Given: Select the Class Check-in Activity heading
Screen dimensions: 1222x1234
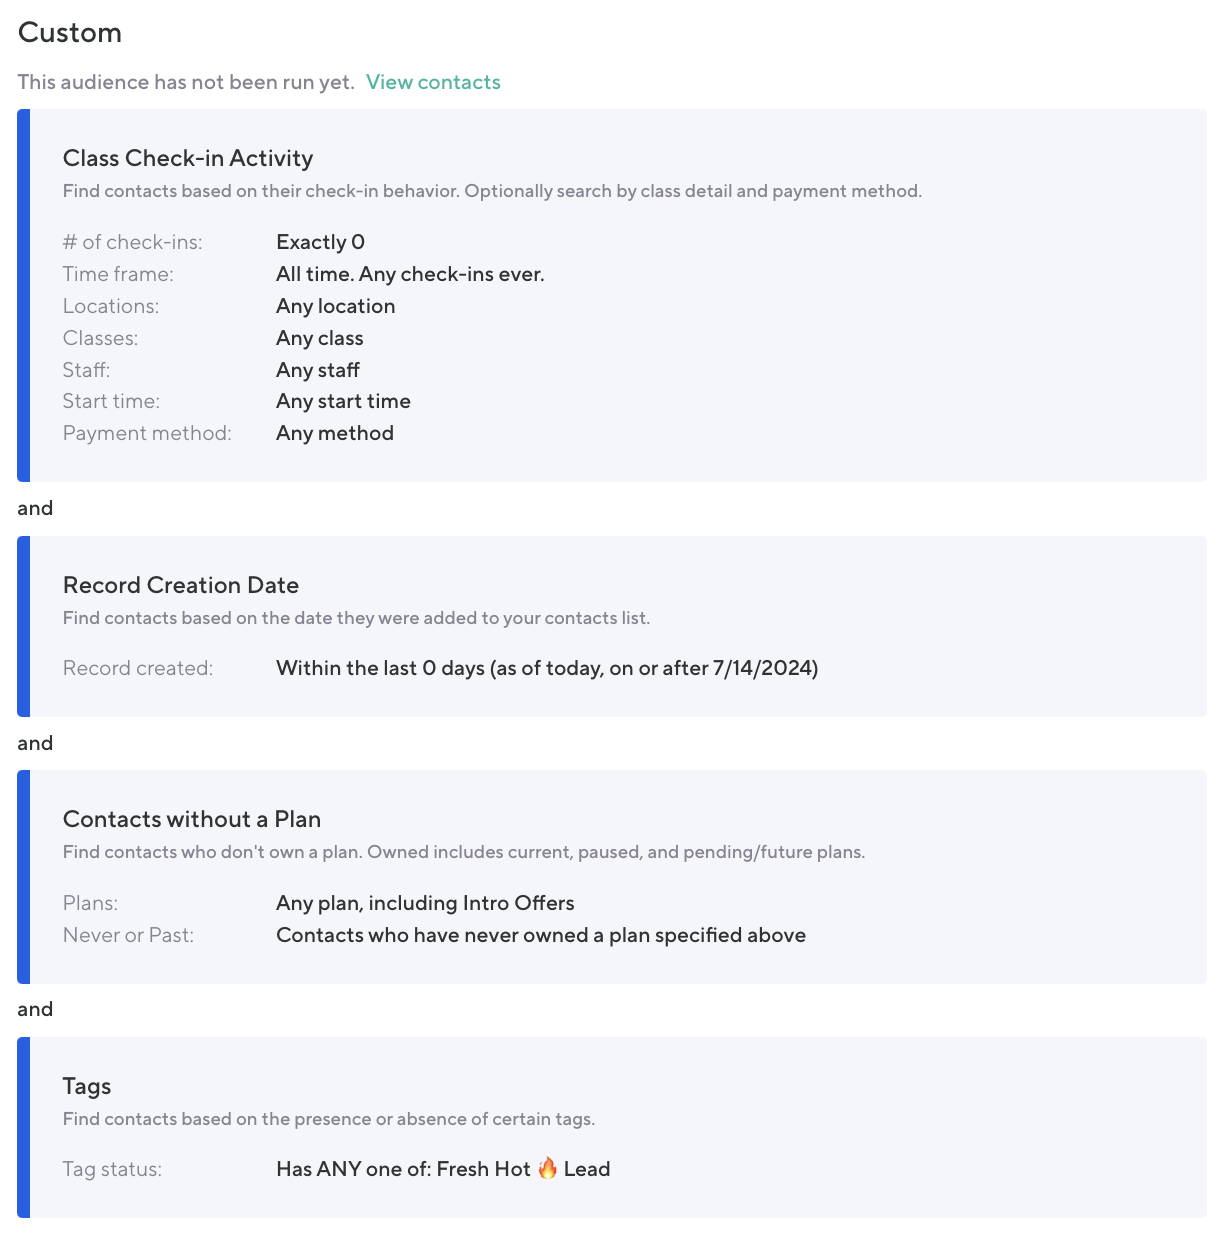Looking at the screenshot, I should [x=188, y=158].
